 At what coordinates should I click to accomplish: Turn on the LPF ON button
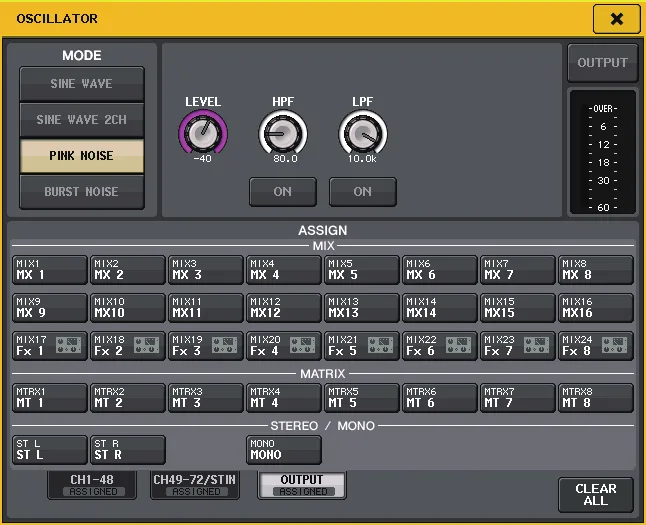(363, 192)
